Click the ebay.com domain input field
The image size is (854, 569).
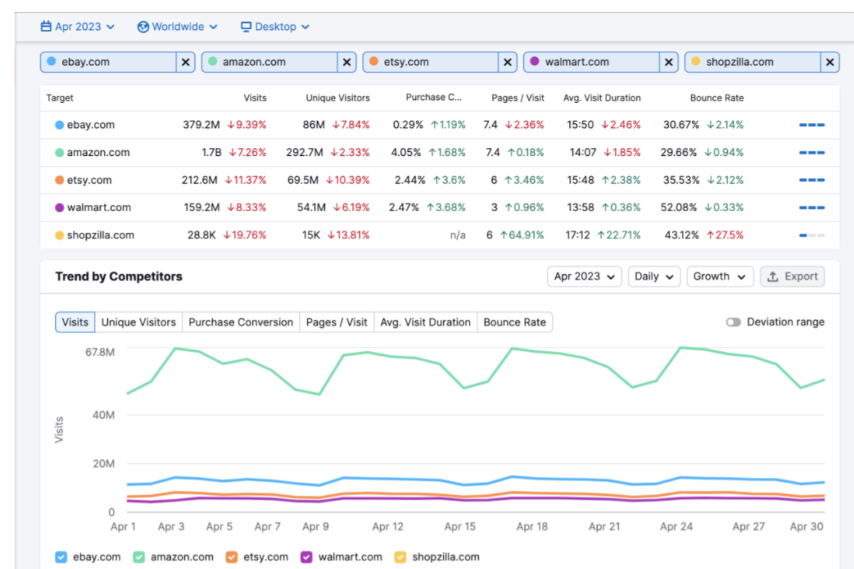(x=108, y=62)
